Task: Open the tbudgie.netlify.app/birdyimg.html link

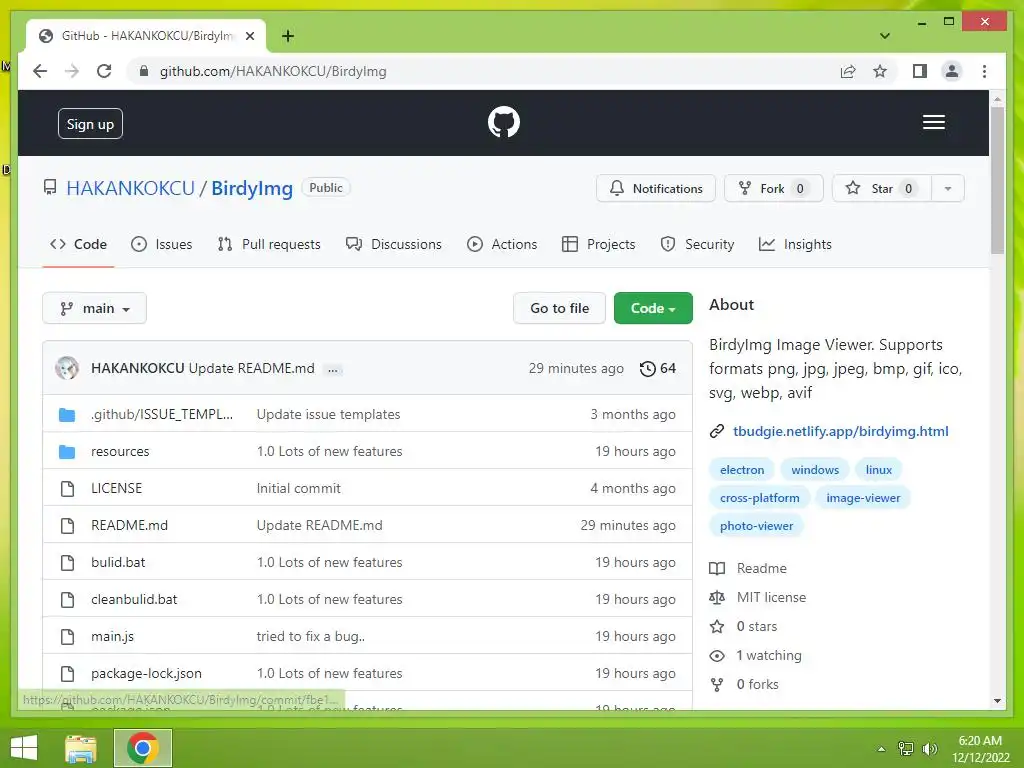Action: coord(840,432)
